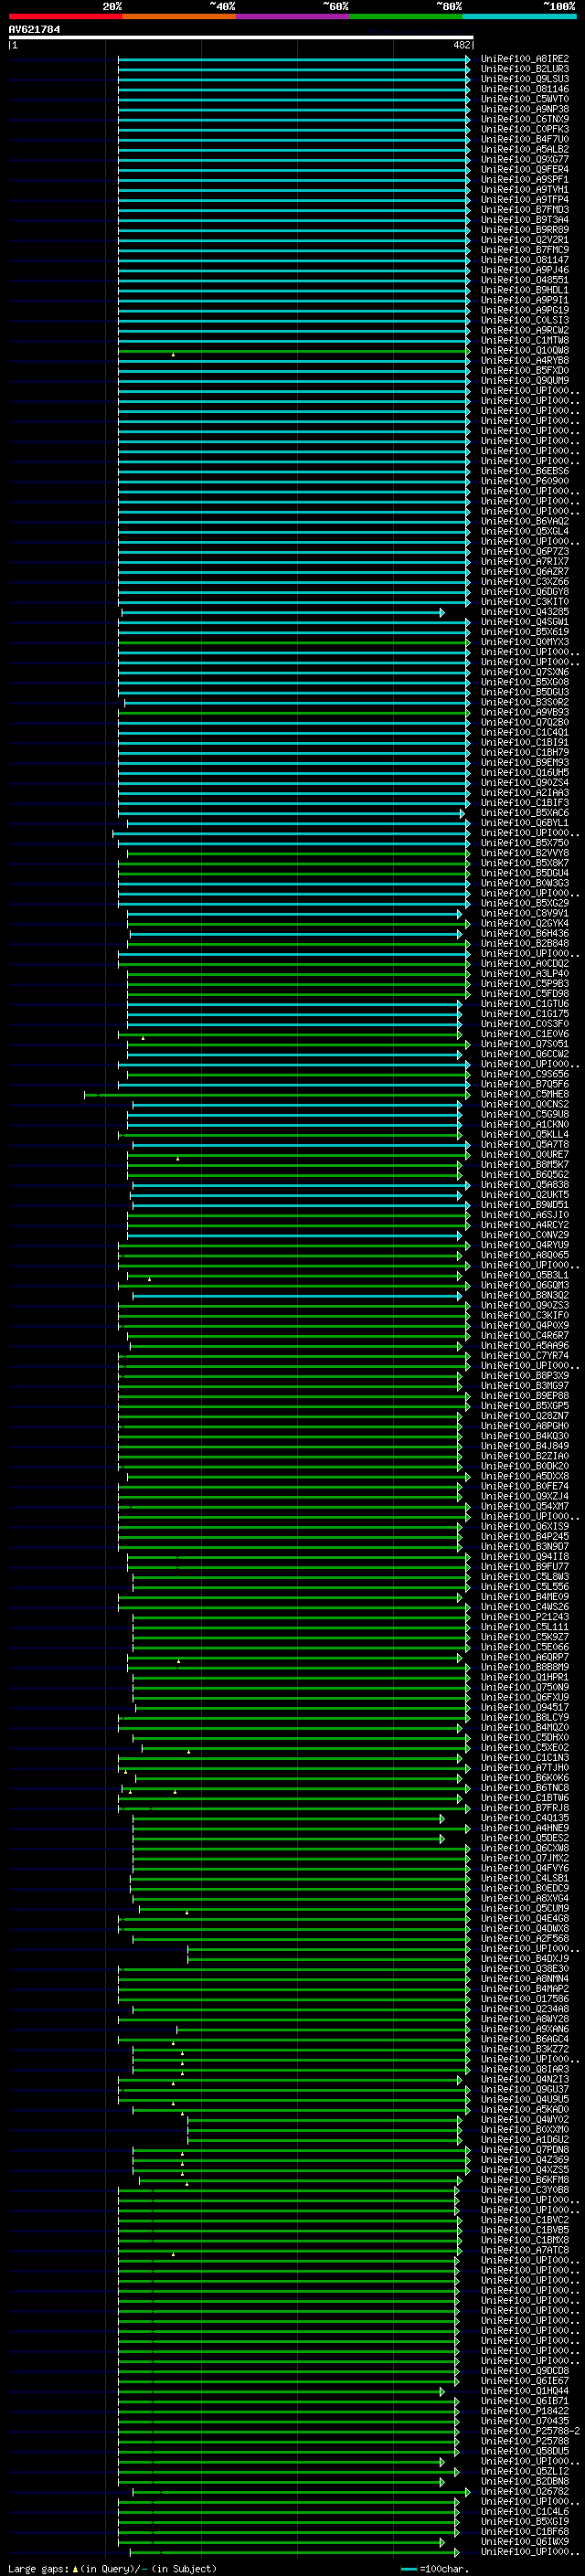This screenshot has width=585, height=2576.
Task: Select label UniRef100_O17586
Action: (525, 1999)
